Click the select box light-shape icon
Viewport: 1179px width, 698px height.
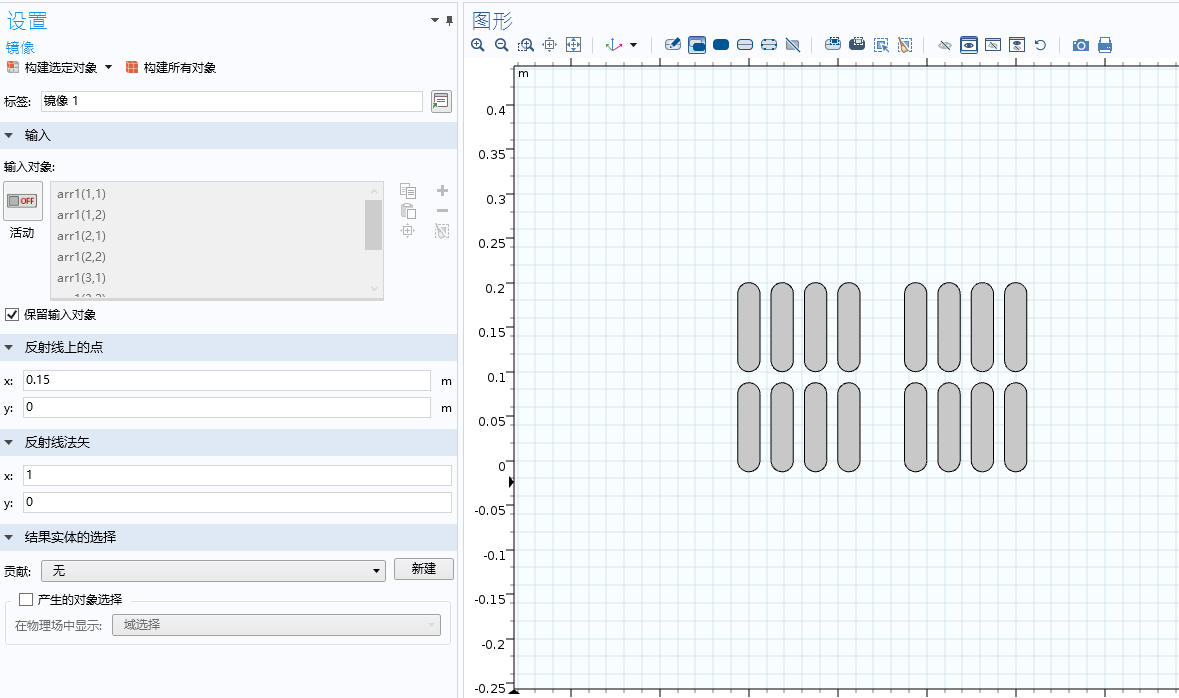[x=832, y=45]
